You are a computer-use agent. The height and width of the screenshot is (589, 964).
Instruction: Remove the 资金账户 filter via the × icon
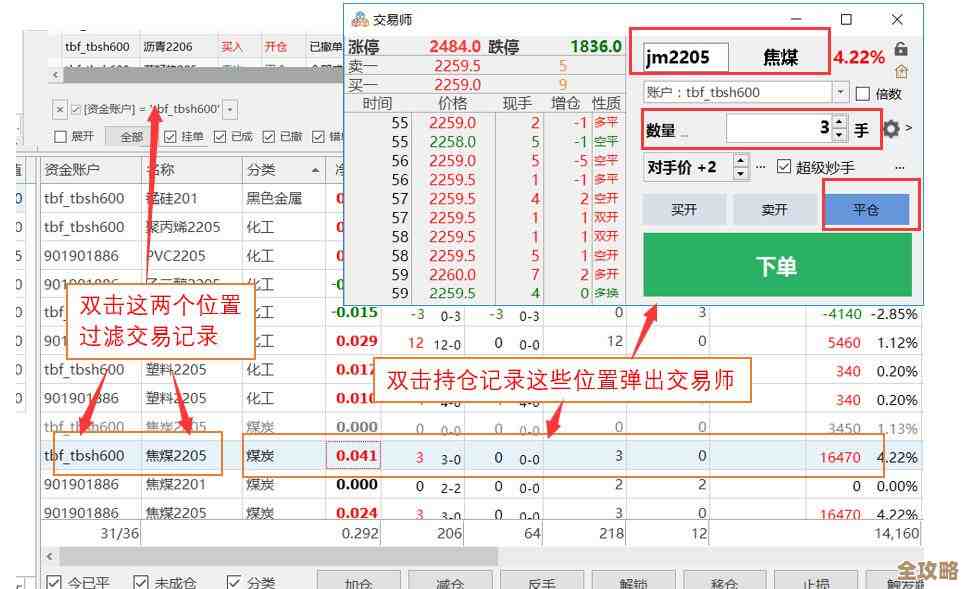click(x=59, y=109)
